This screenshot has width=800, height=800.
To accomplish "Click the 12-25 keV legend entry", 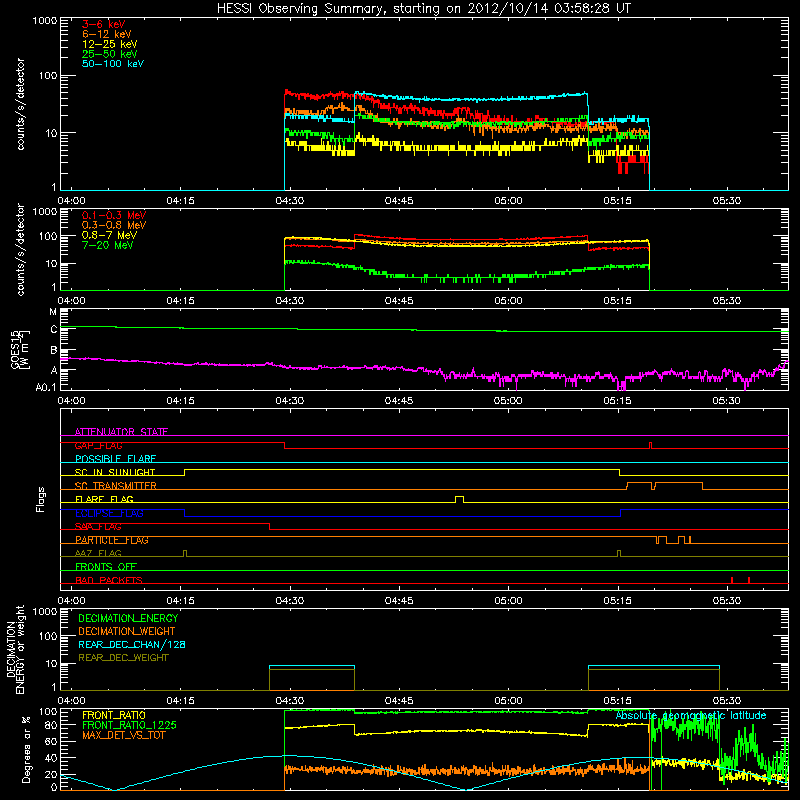I will click(109, 44).
